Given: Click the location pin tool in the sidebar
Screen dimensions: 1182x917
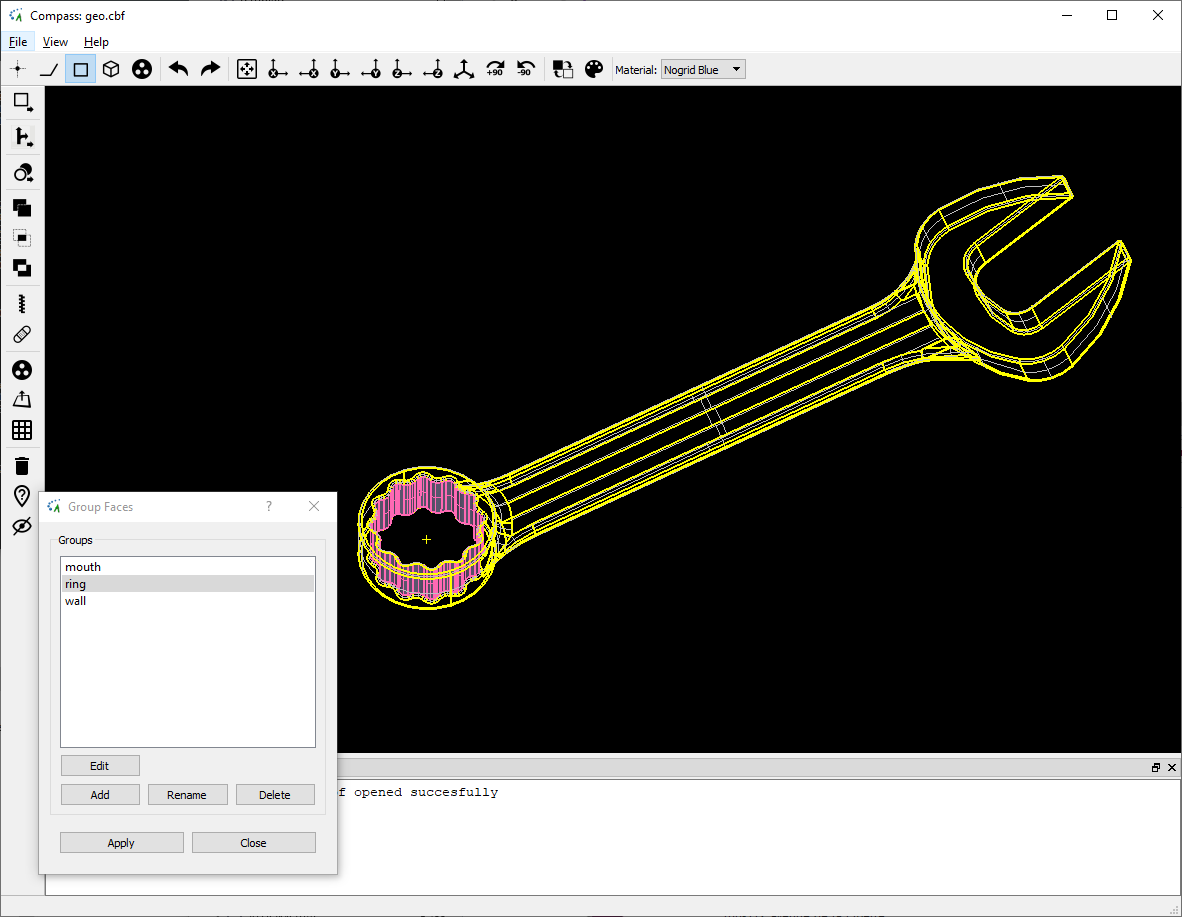Looking at the screenshot, I should pyautogui.click(x=21, y=496).
